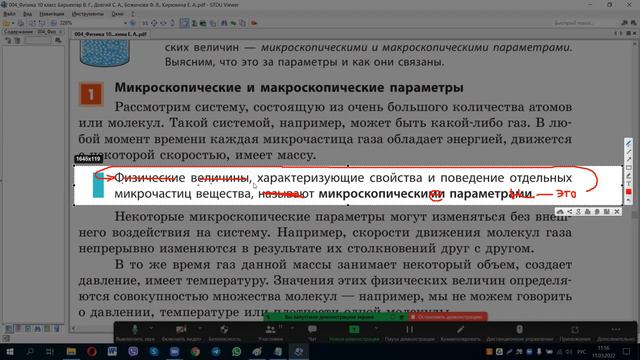
Task: Search similar images on Google
Action: 578,211
